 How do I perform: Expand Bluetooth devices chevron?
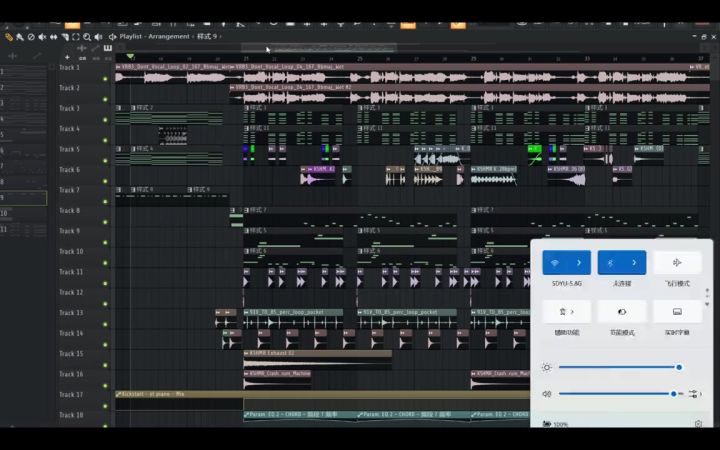[634, 263]
